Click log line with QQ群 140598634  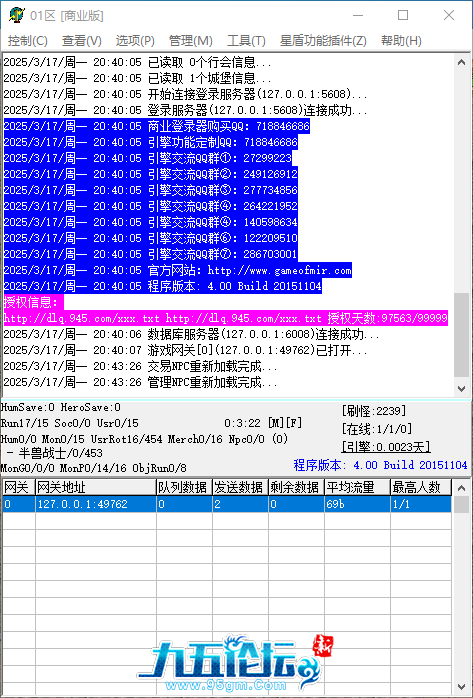pos(150,222)
